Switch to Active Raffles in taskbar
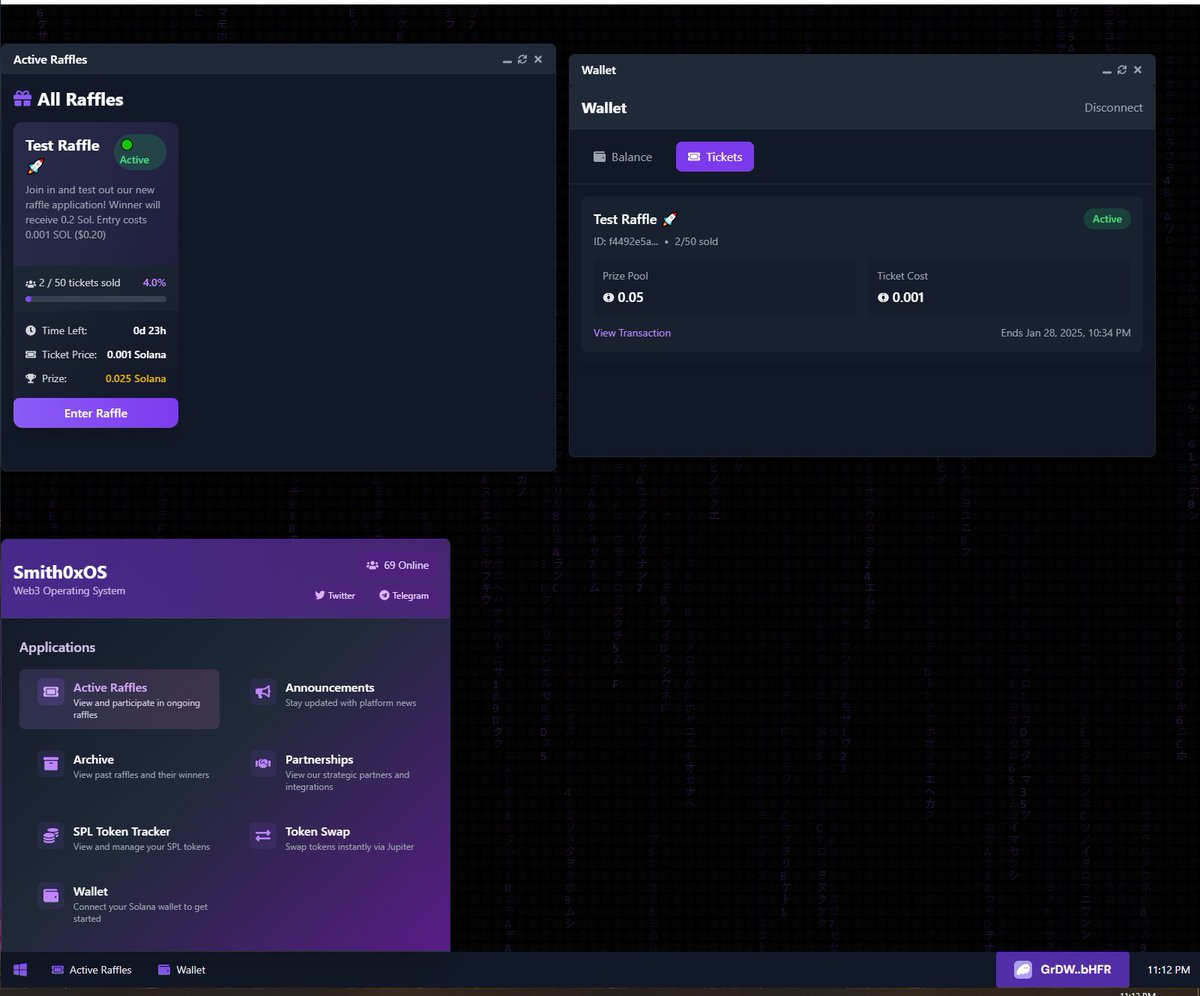The image size is (1200, 996). 91,970
